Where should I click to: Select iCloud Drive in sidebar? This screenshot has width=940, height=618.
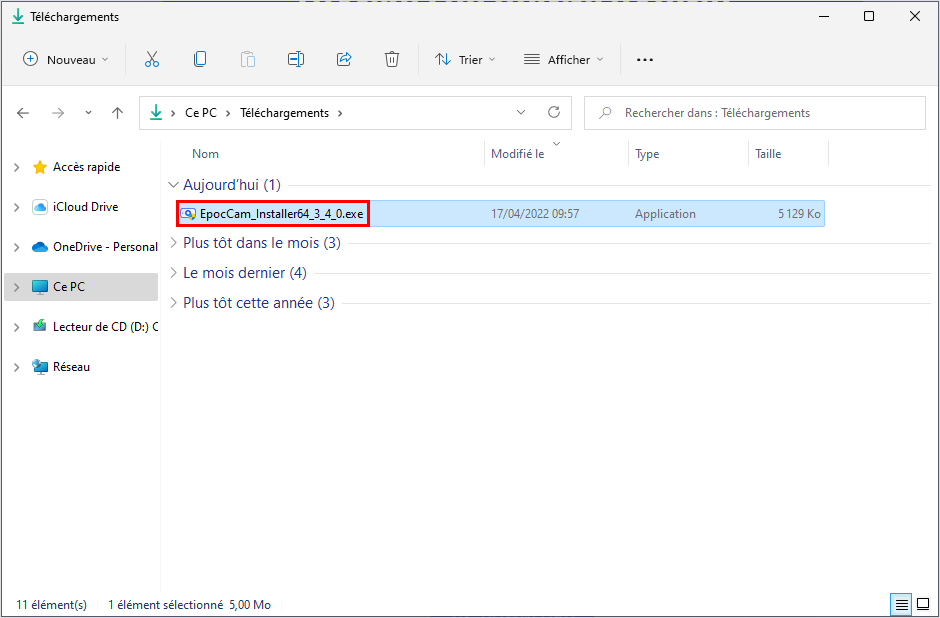[85, 207]
